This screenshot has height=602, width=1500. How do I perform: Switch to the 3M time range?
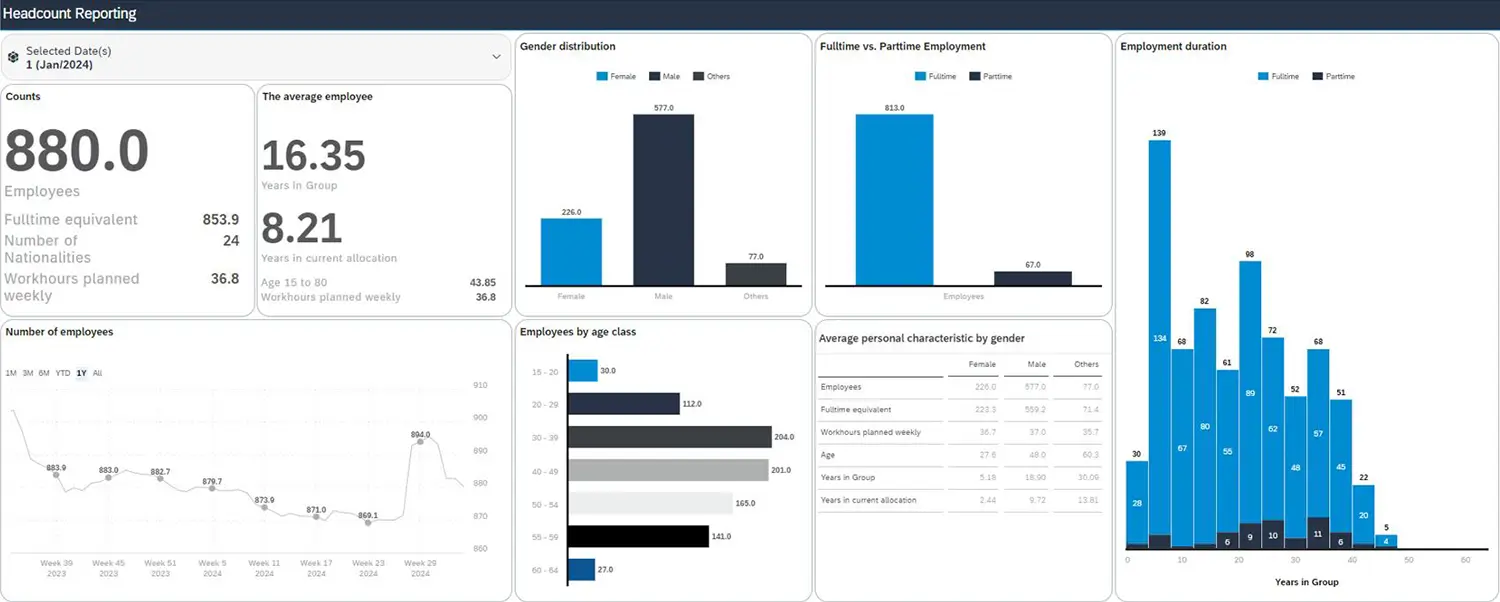click(x=28, y=373)
